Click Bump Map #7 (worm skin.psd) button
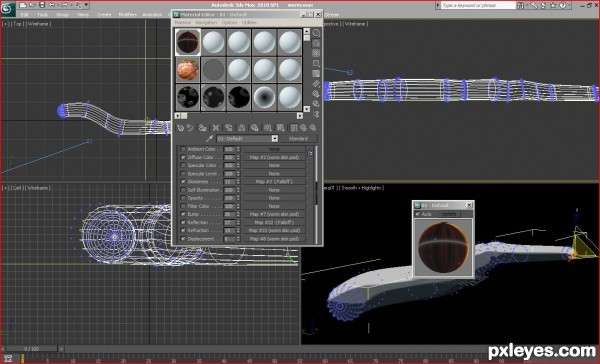The width and height of the screenshot is (600, 364). 274,214
